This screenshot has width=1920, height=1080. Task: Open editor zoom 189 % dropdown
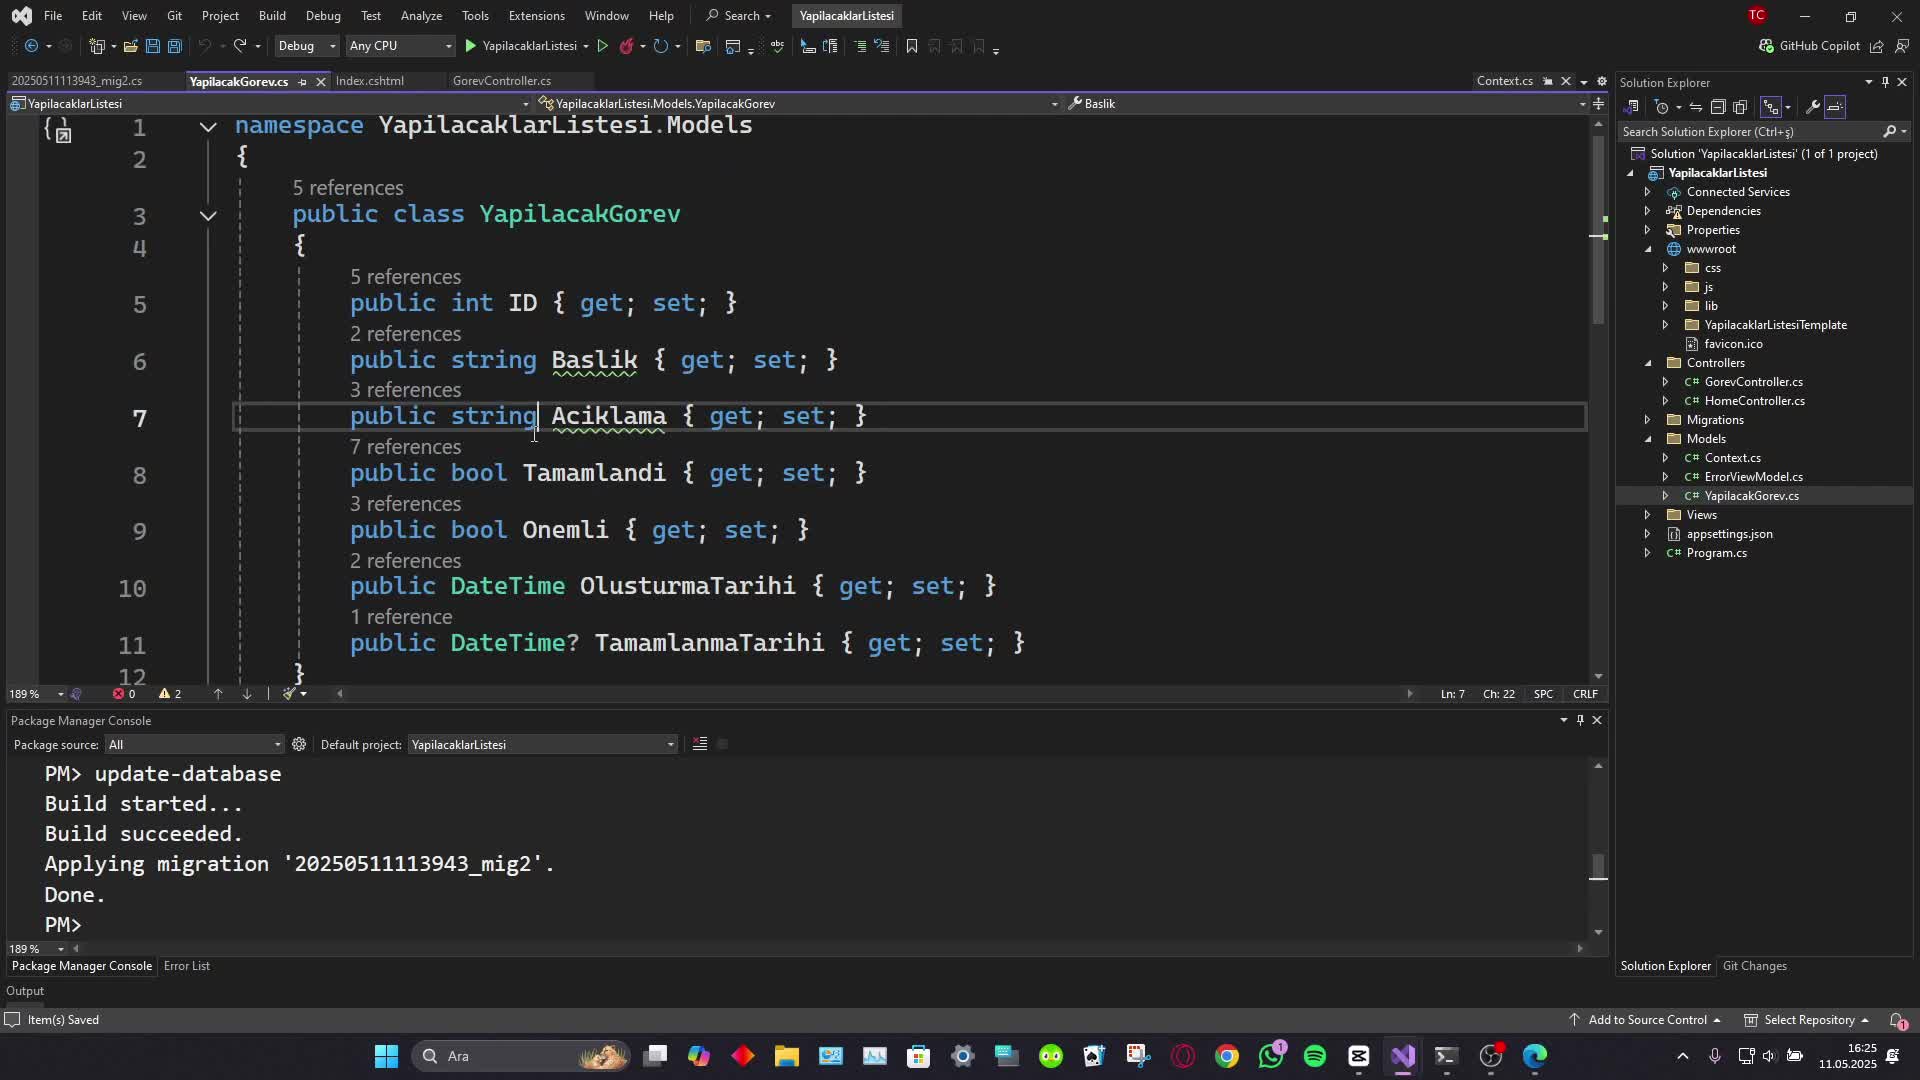36,694
